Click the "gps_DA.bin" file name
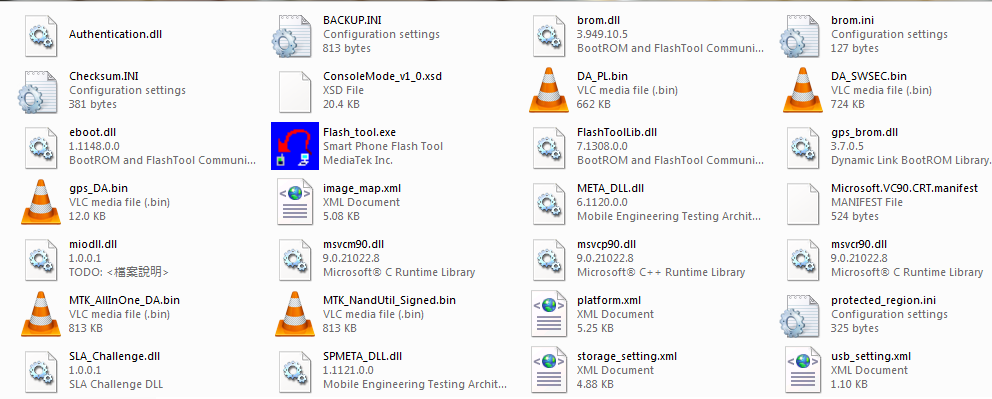Viewport: 992px width, 399px height. 99,188
